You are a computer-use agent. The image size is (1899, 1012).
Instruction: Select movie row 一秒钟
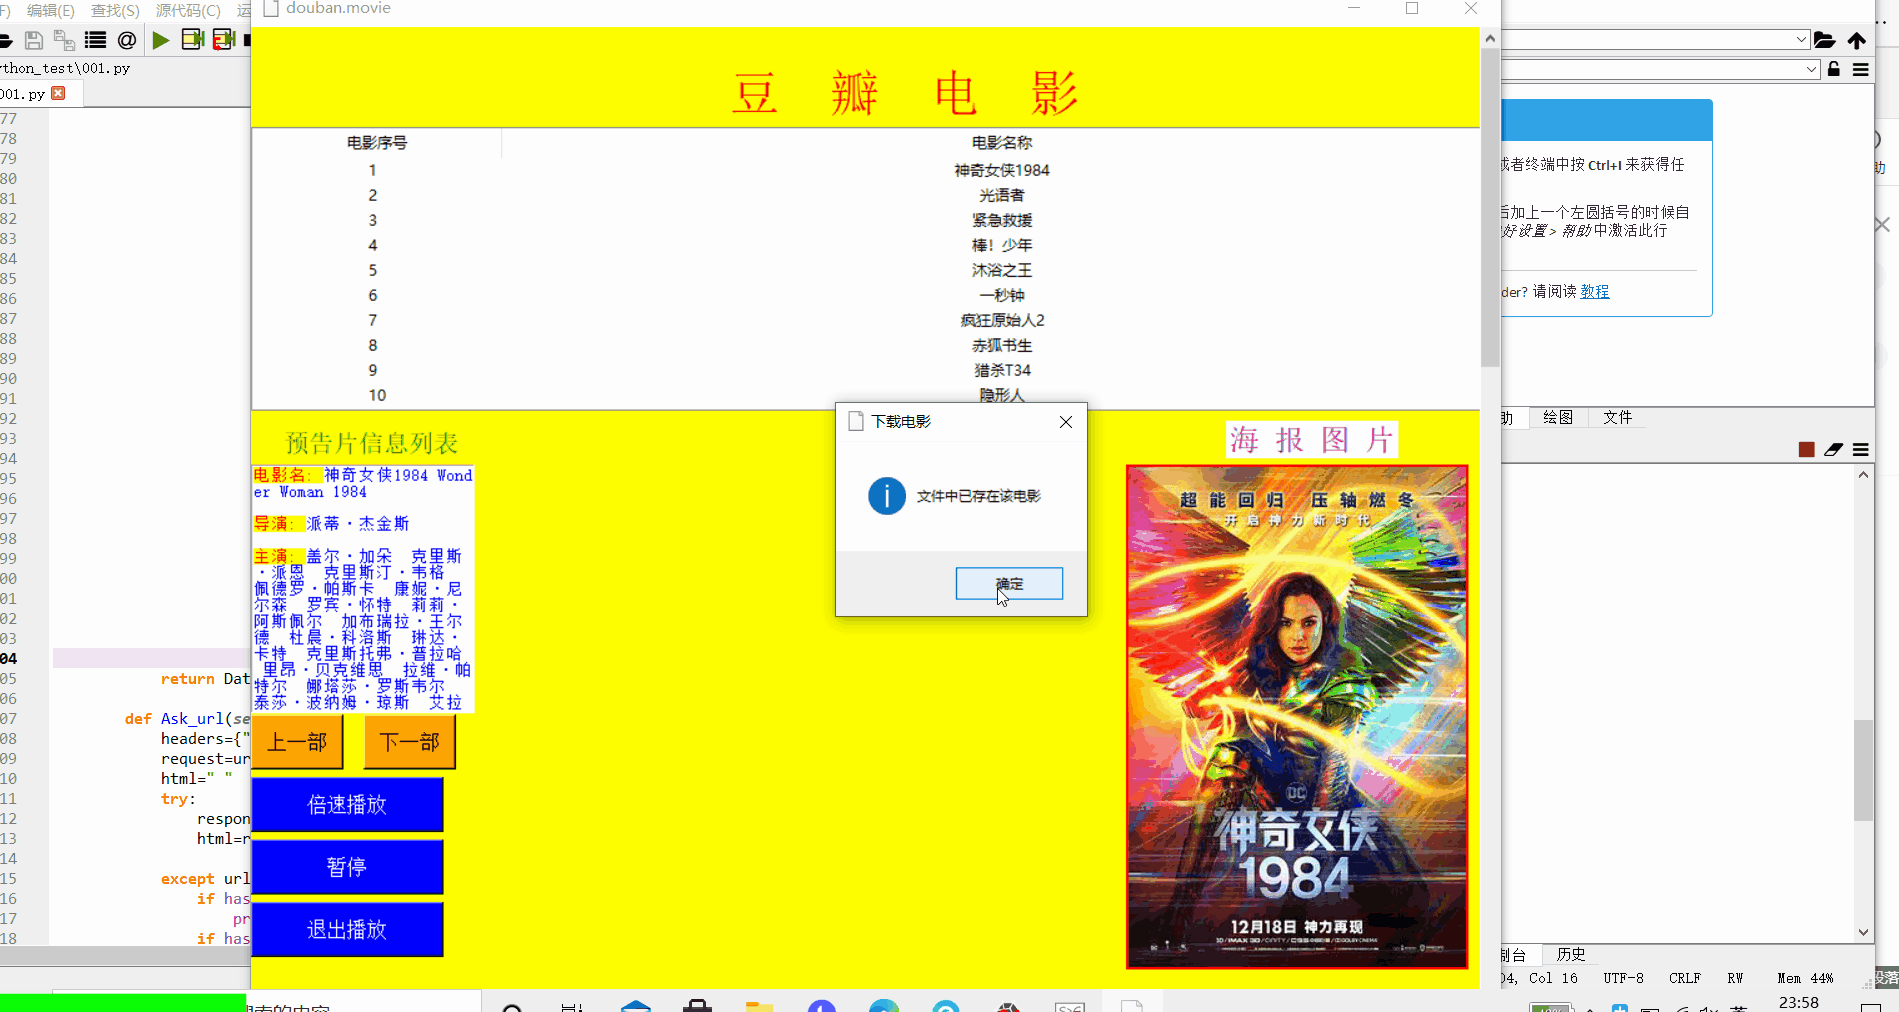[x=866, y=295]
